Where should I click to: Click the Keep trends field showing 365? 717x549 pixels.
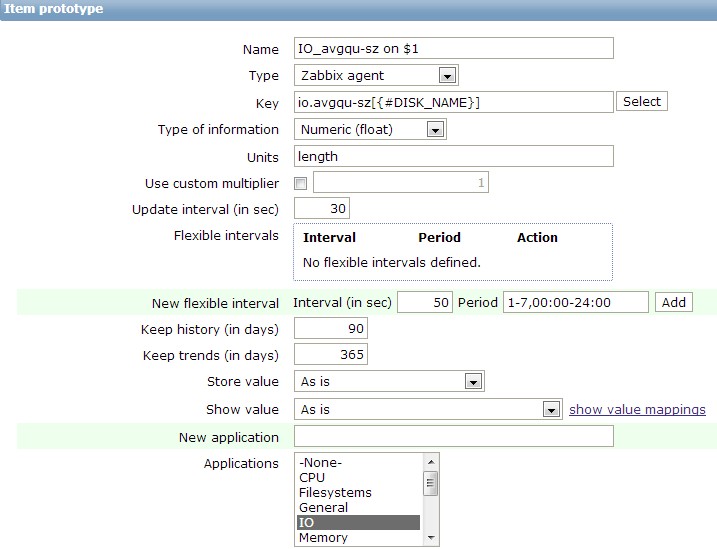tap(331, 354)
